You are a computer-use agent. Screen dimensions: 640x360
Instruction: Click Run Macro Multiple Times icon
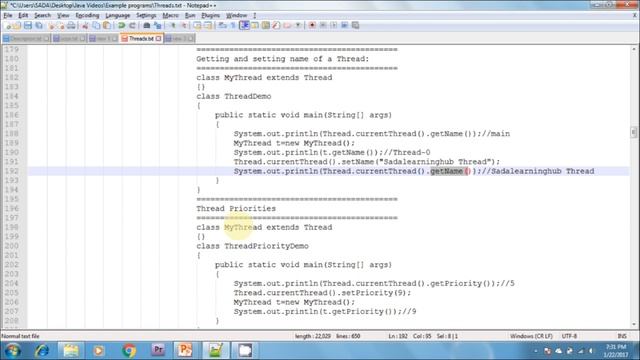[344, 25]
